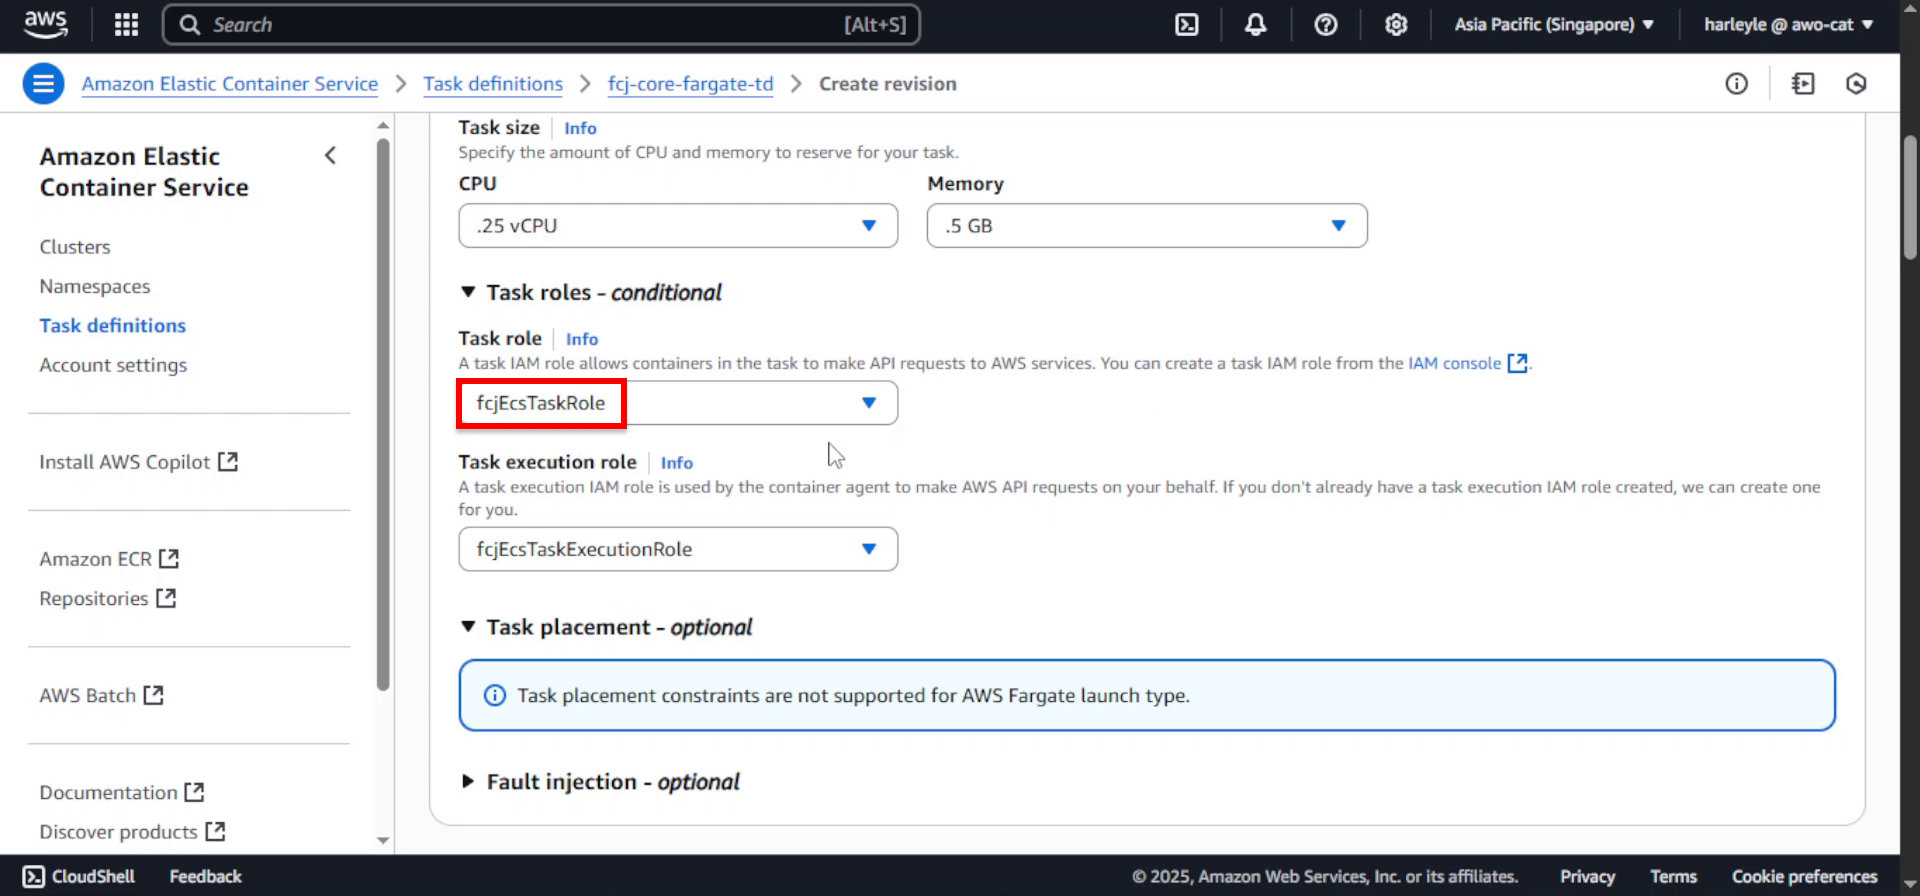Collapse the sidebar with the left chevron
Screen dimensions: 1920x896
coord(330,156)
